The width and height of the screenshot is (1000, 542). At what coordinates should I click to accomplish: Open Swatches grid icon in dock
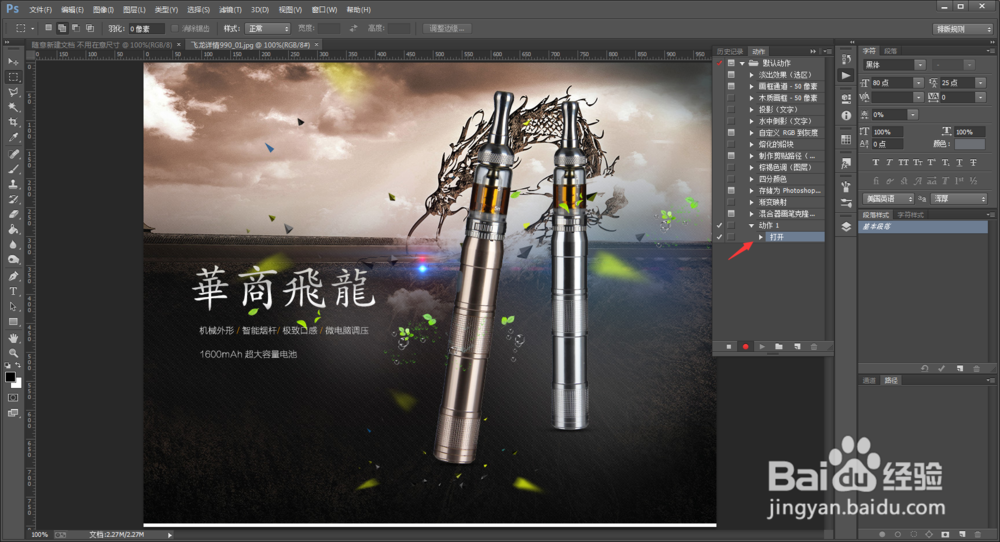click(846, 140)
